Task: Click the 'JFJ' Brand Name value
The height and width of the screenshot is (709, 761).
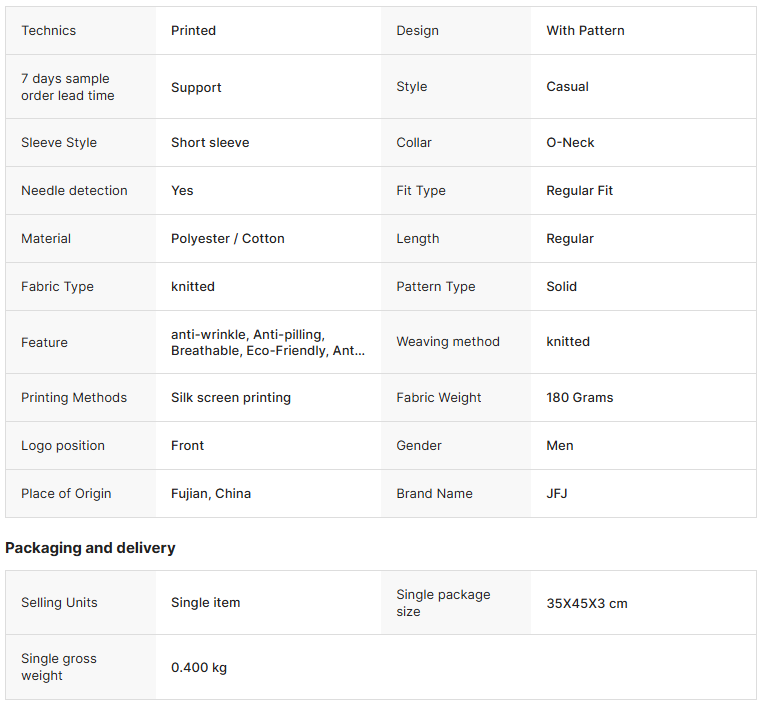Action: pos(556,494)
